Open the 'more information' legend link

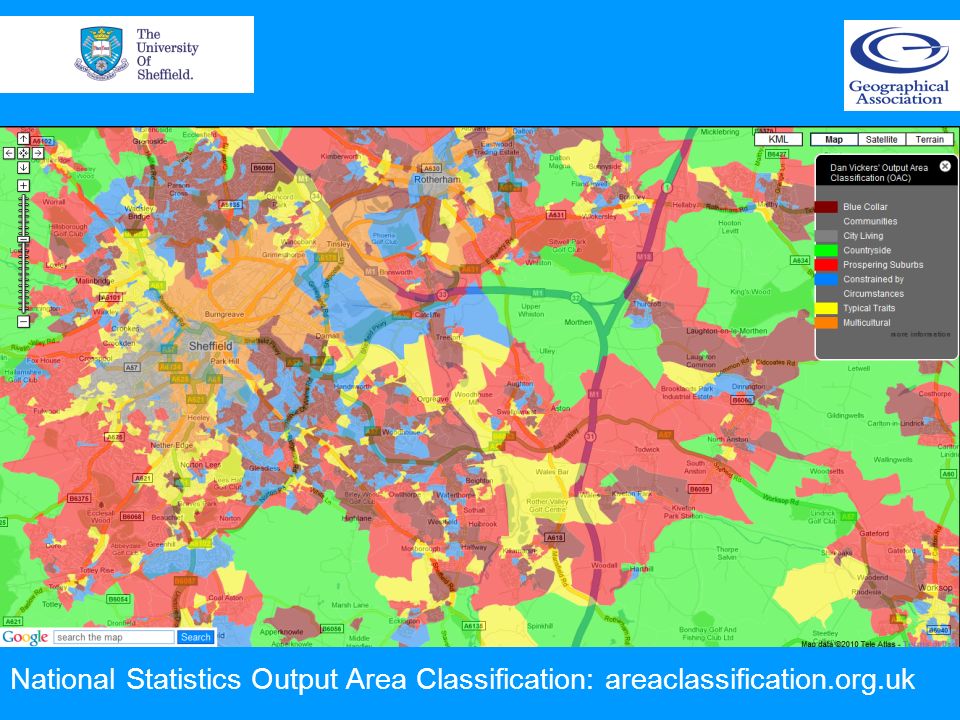pos(920,334)
